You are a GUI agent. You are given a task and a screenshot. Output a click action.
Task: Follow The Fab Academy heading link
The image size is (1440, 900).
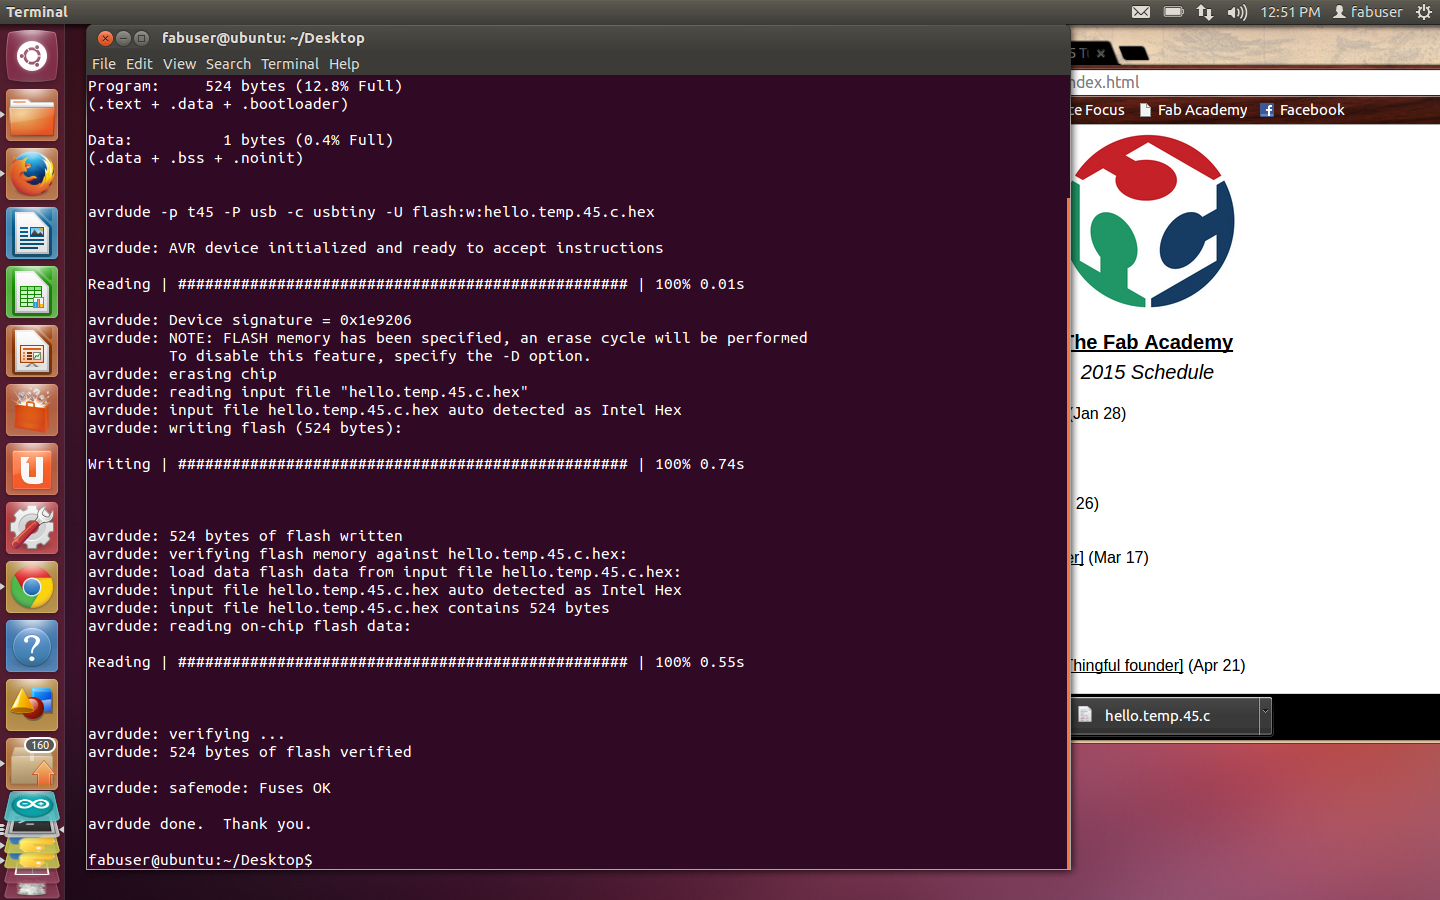point(1152,342)
